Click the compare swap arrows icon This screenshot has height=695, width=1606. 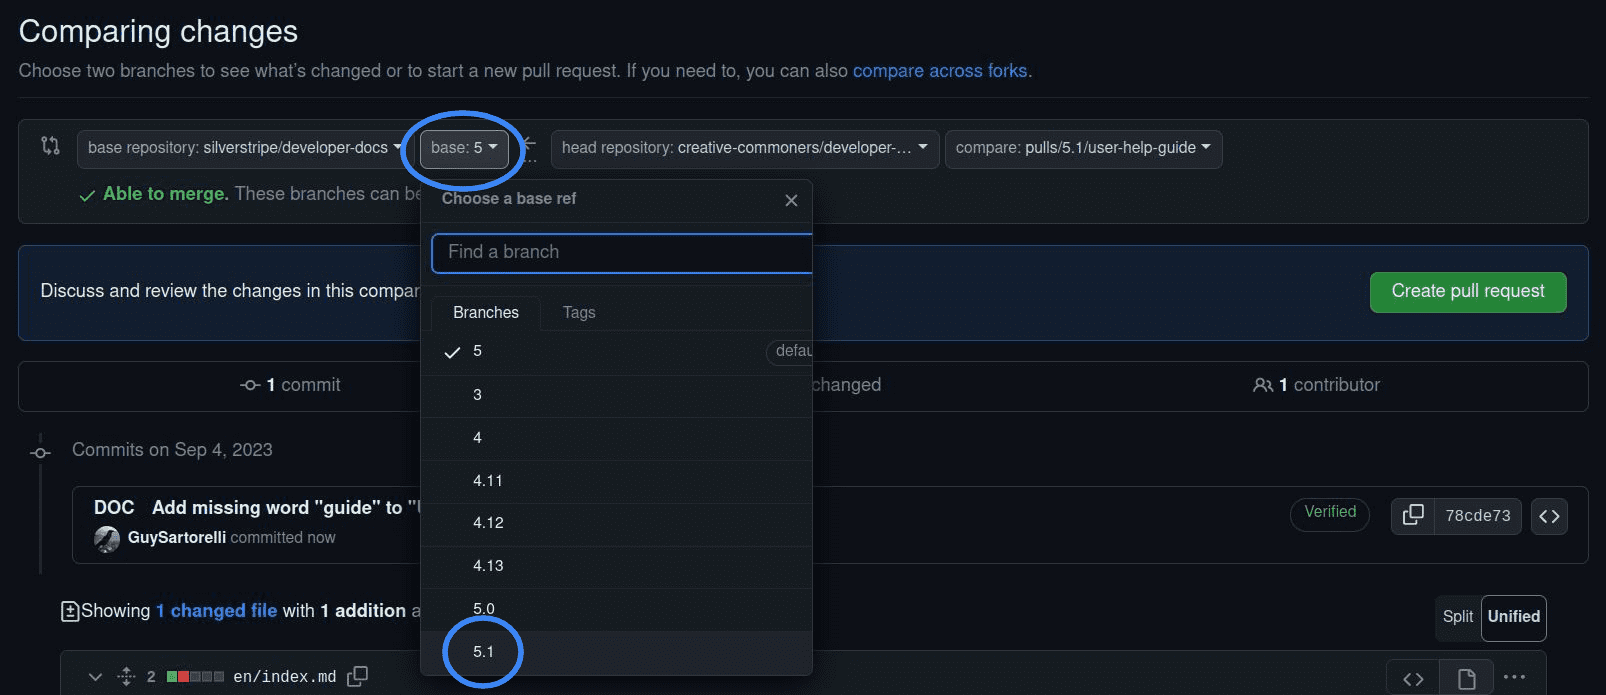(x=50, y=146)
